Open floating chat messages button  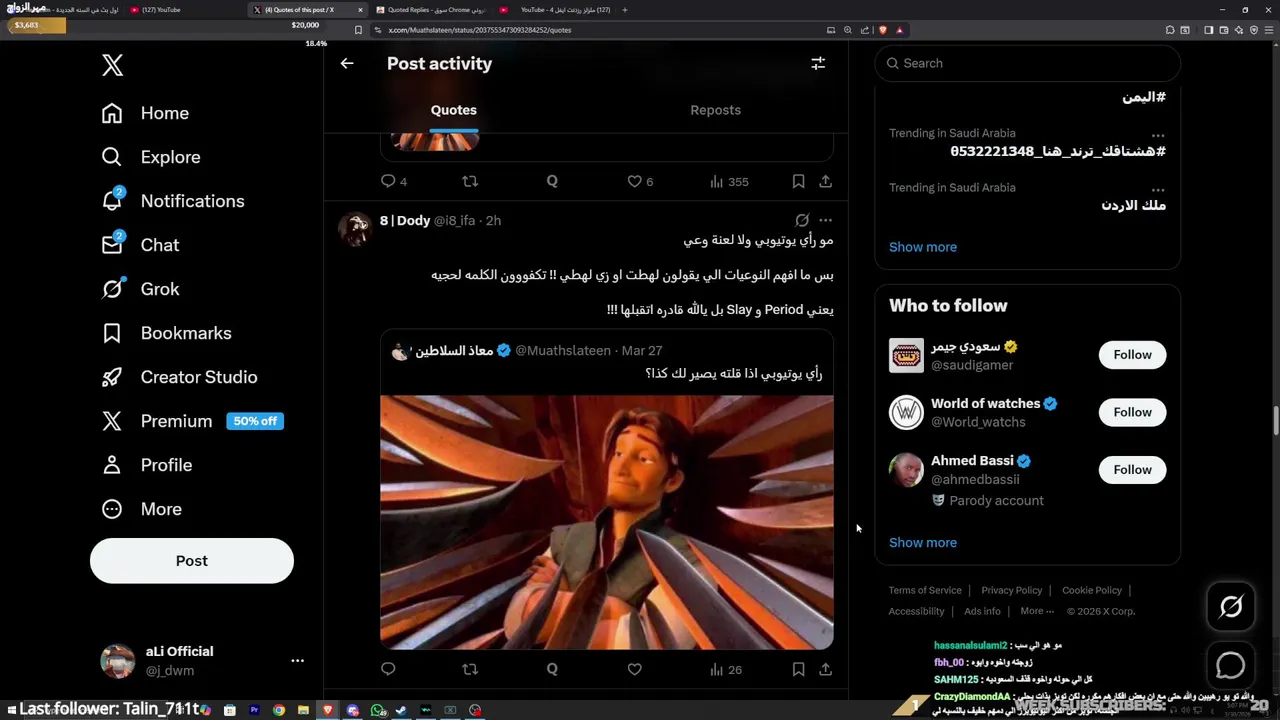click(1231, 665)
